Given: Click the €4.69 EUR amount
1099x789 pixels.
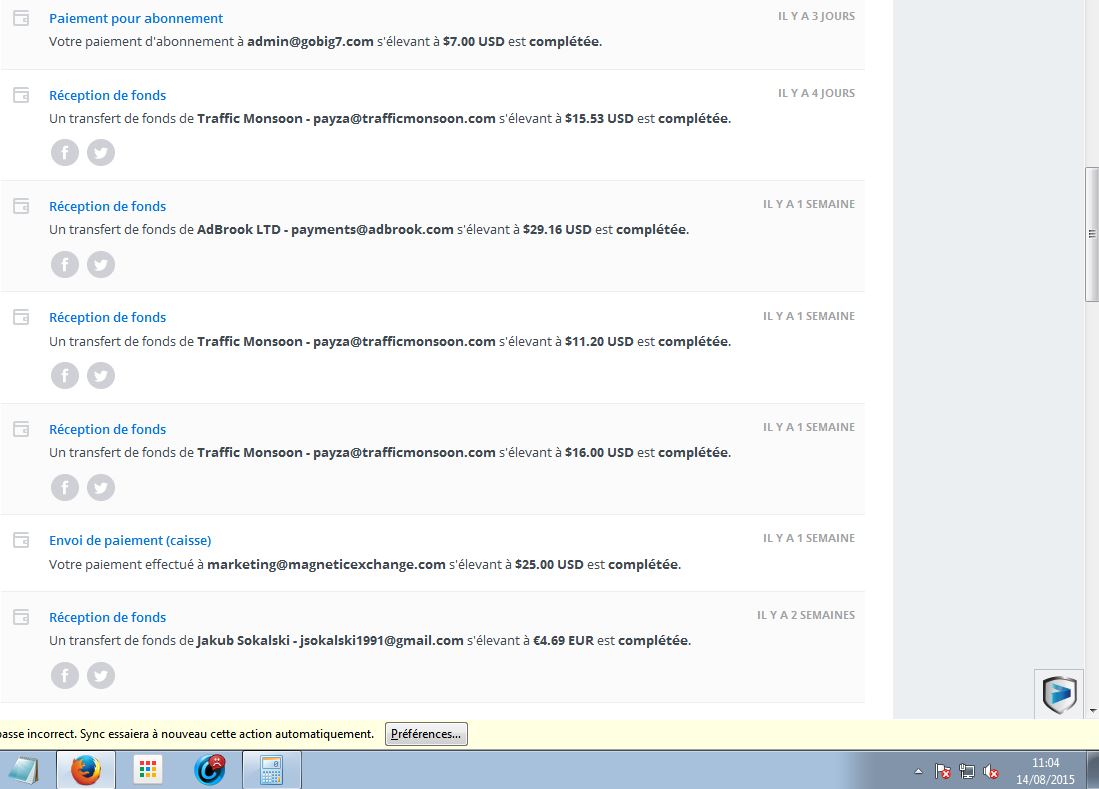Looking at the screenshot, I should (564, 640).
